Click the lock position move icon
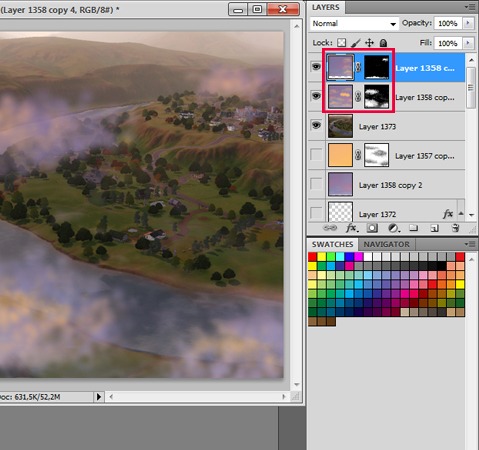This screenshot has width=479, height=450. (x=369, y=43)
